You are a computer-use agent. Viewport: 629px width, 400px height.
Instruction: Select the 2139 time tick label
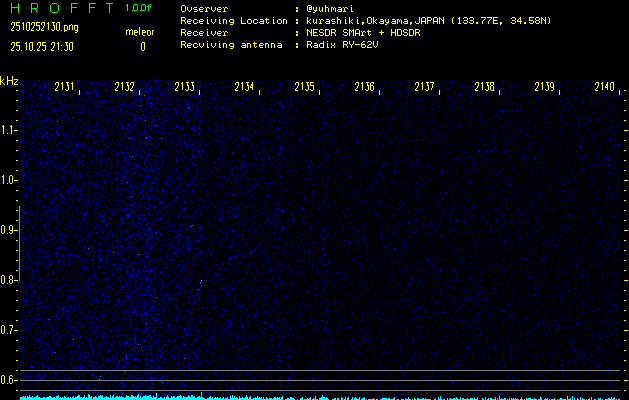click(544, 87)
